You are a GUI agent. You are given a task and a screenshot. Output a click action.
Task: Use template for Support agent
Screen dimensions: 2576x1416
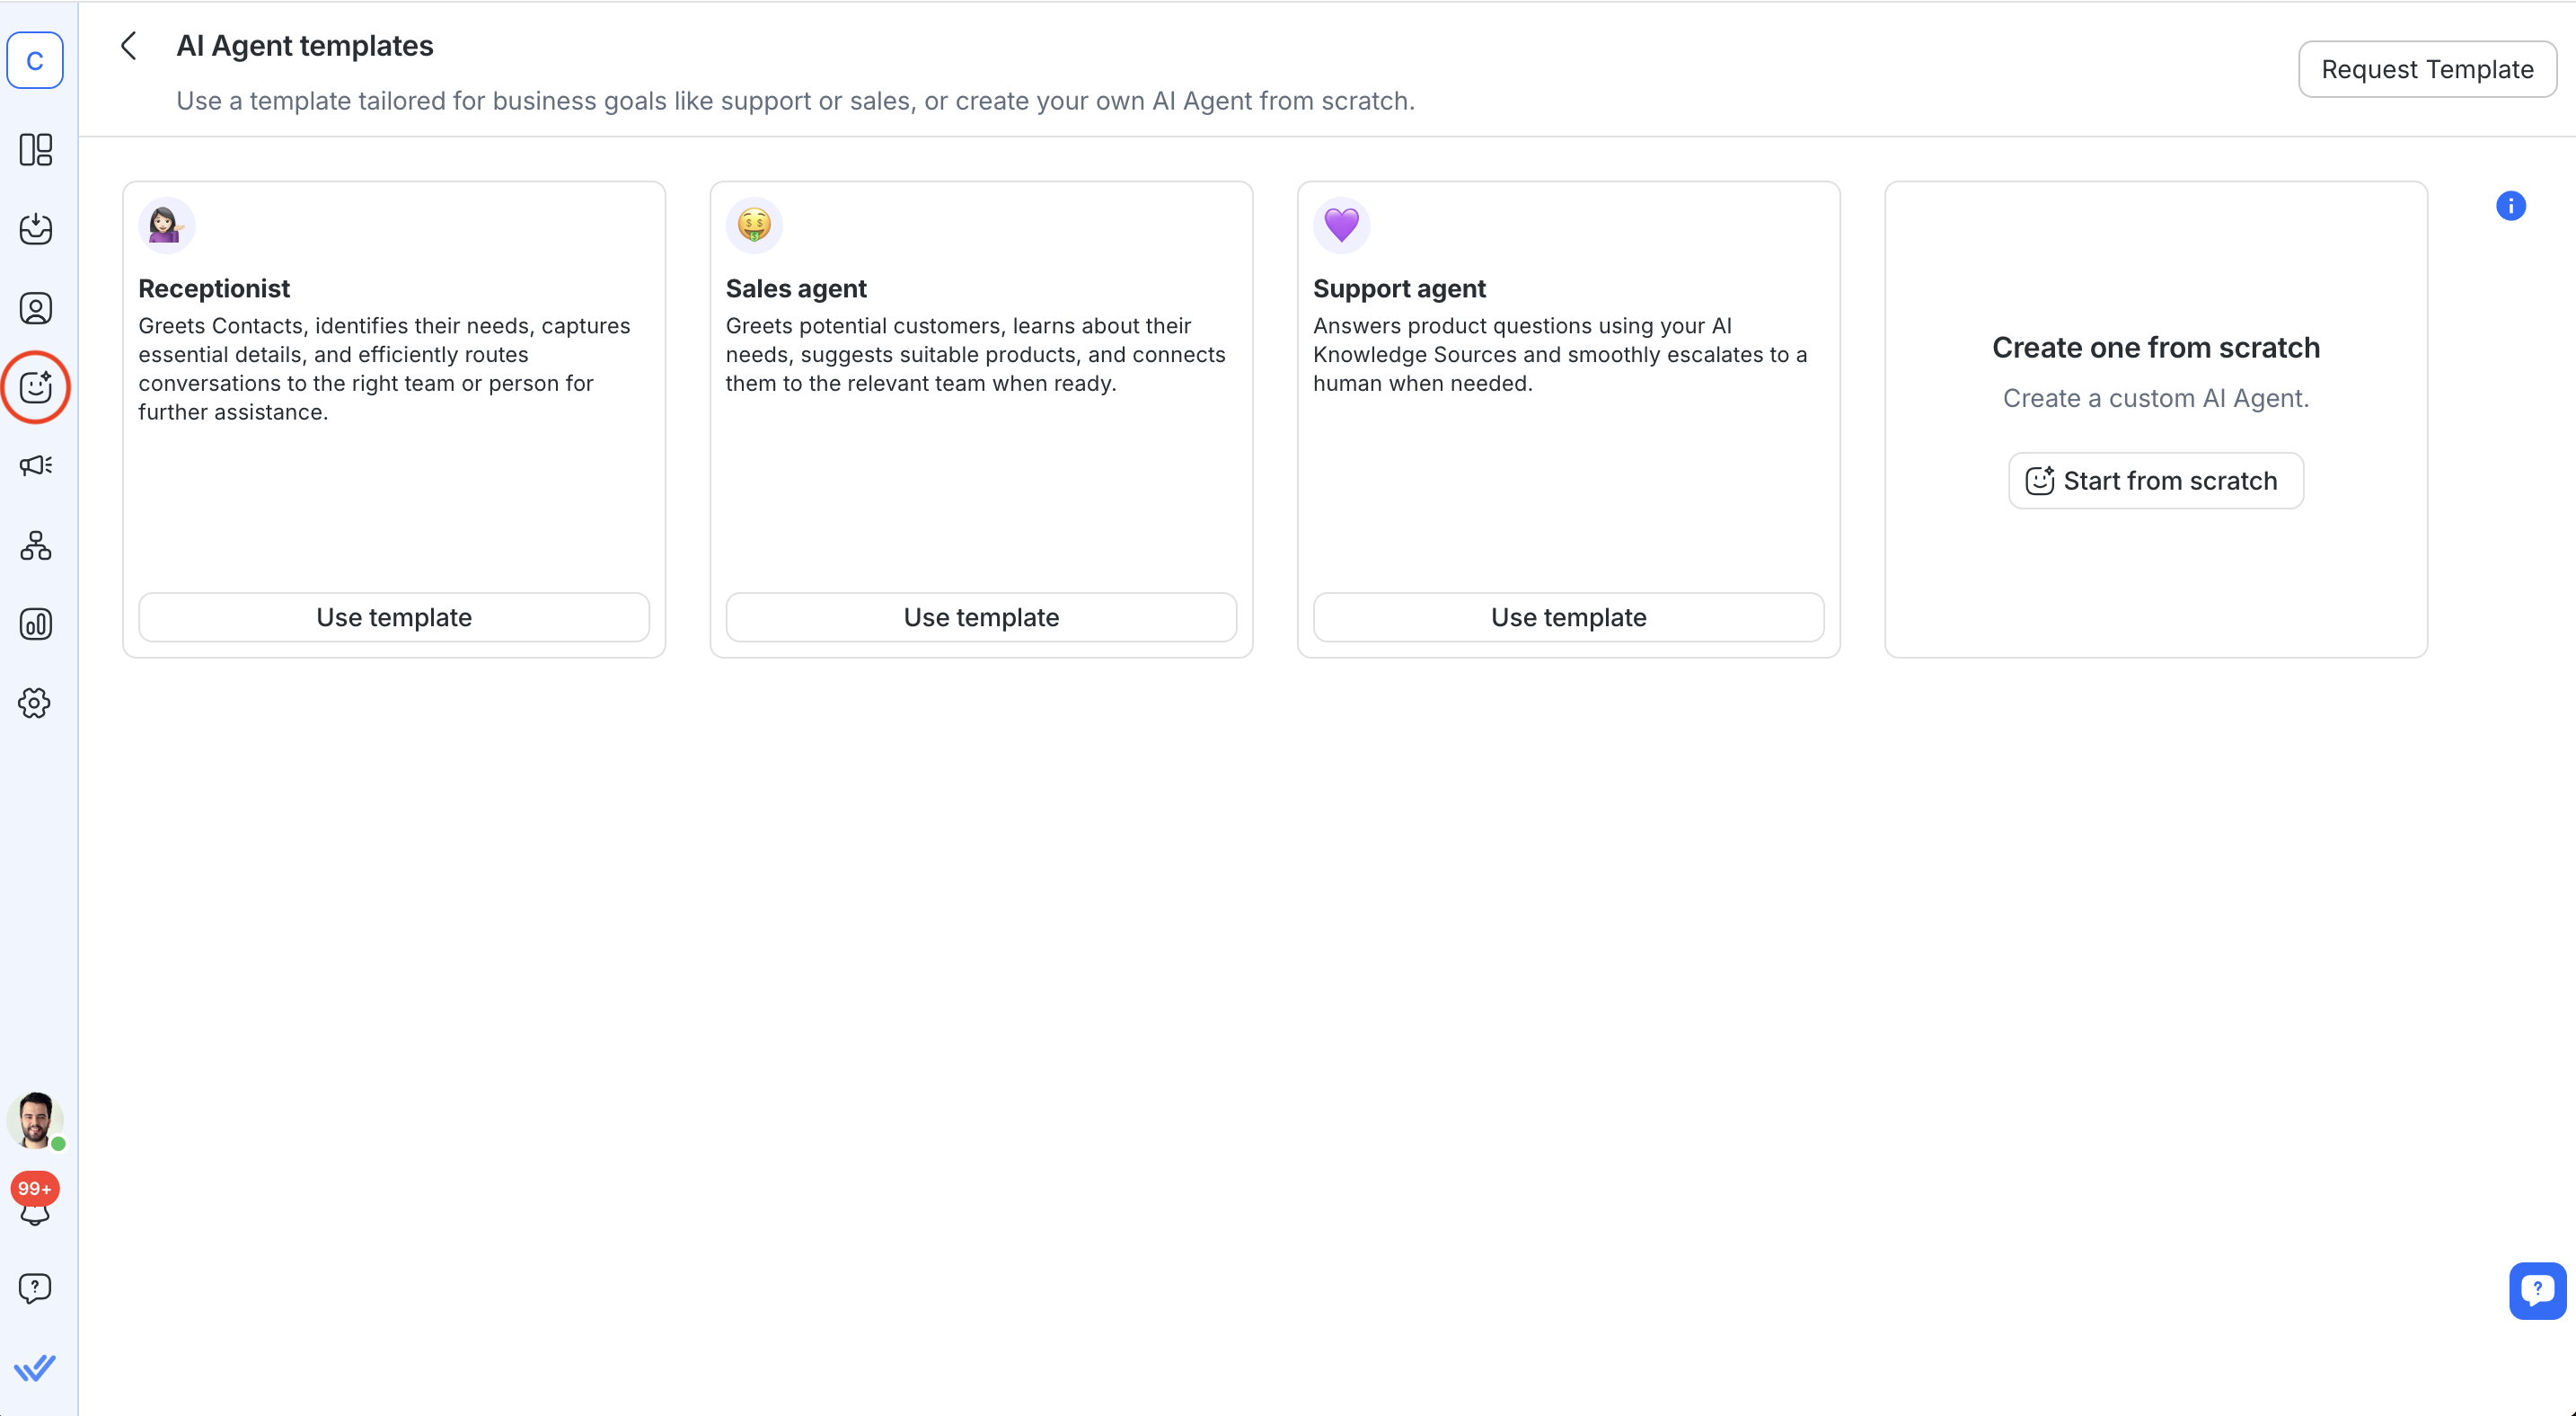(1568, 617)
